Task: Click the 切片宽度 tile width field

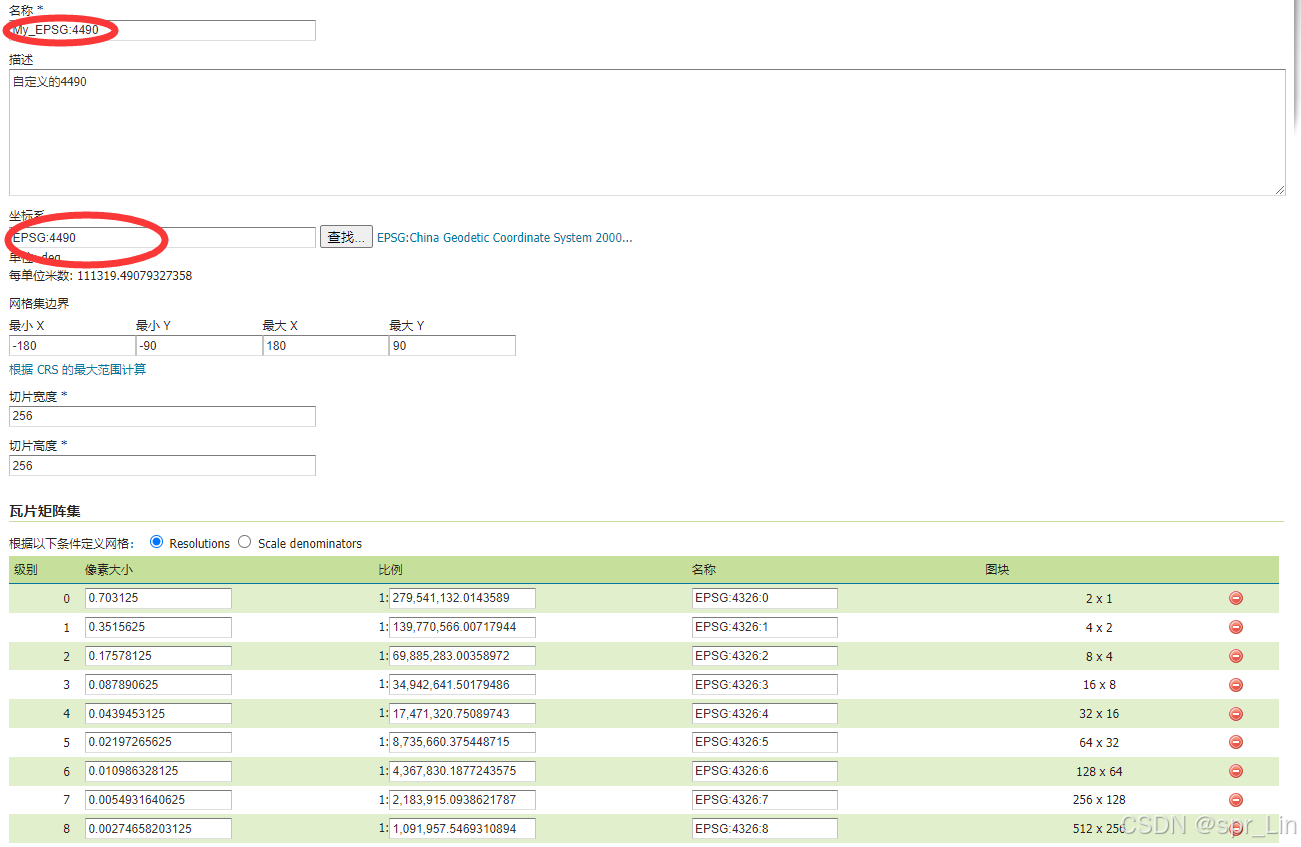Action: pyautogui.click(x=161, y=416)
